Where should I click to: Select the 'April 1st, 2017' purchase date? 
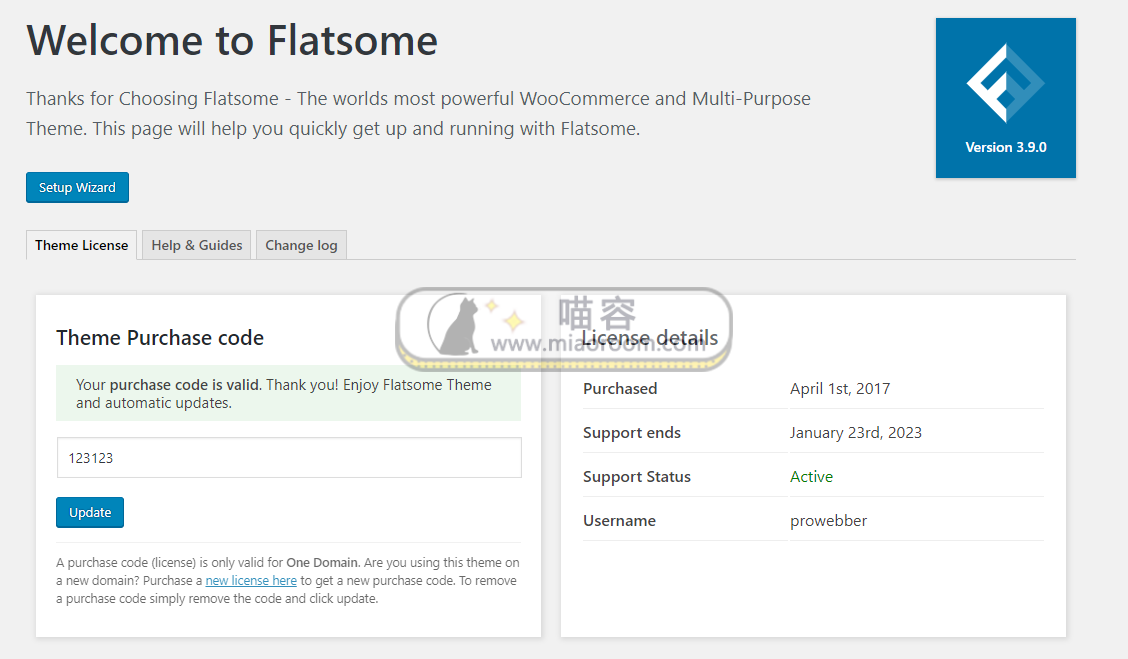point(840,388)
